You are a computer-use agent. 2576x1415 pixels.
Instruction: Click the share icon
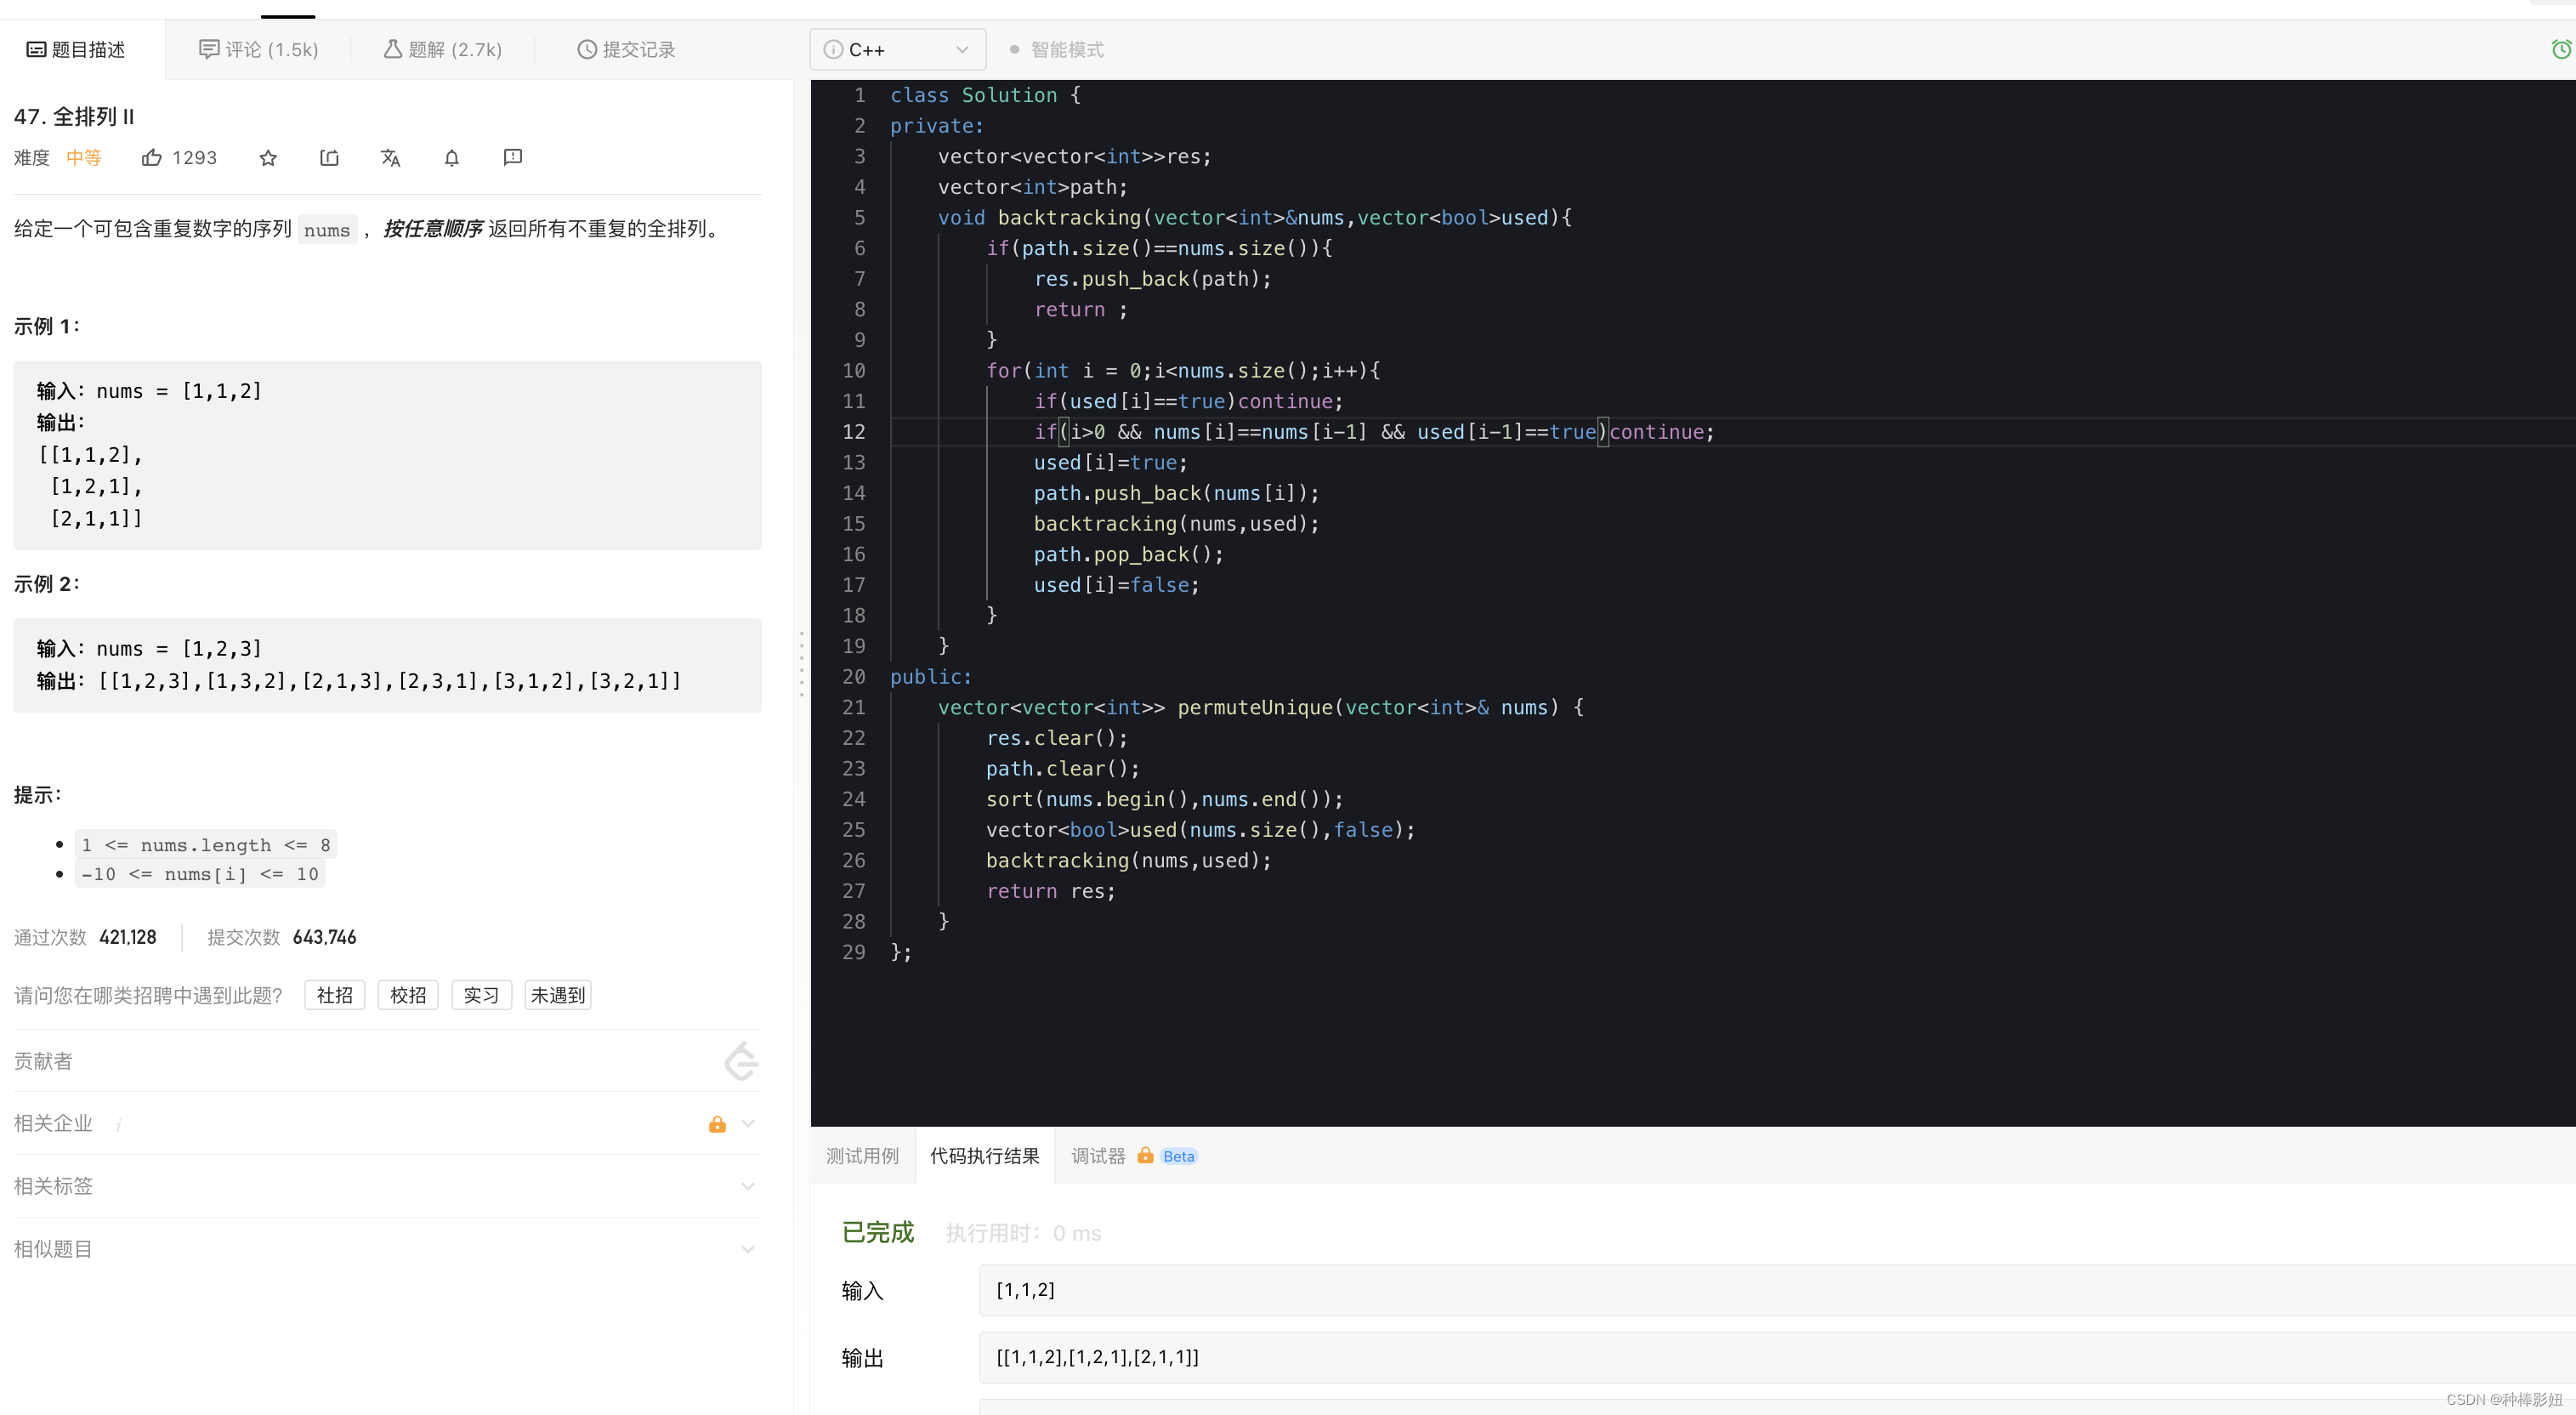[329, 158]
